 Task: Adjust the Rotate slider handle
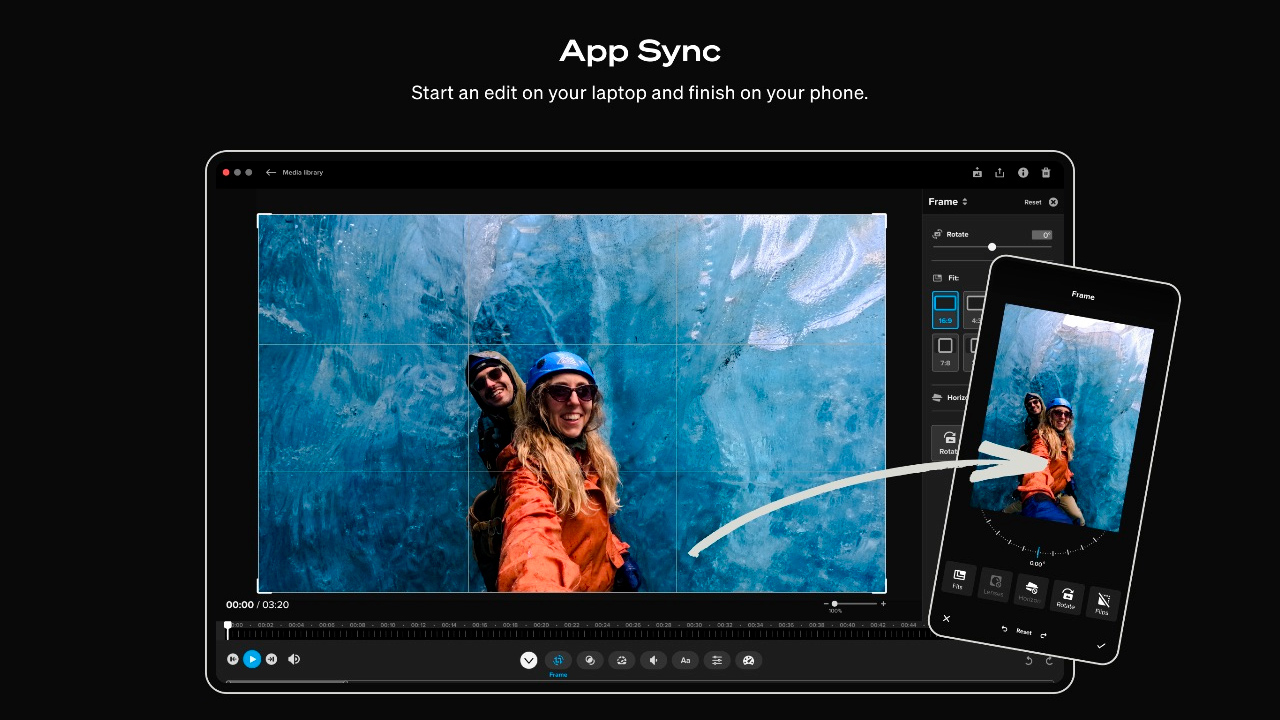pos(992,247)
